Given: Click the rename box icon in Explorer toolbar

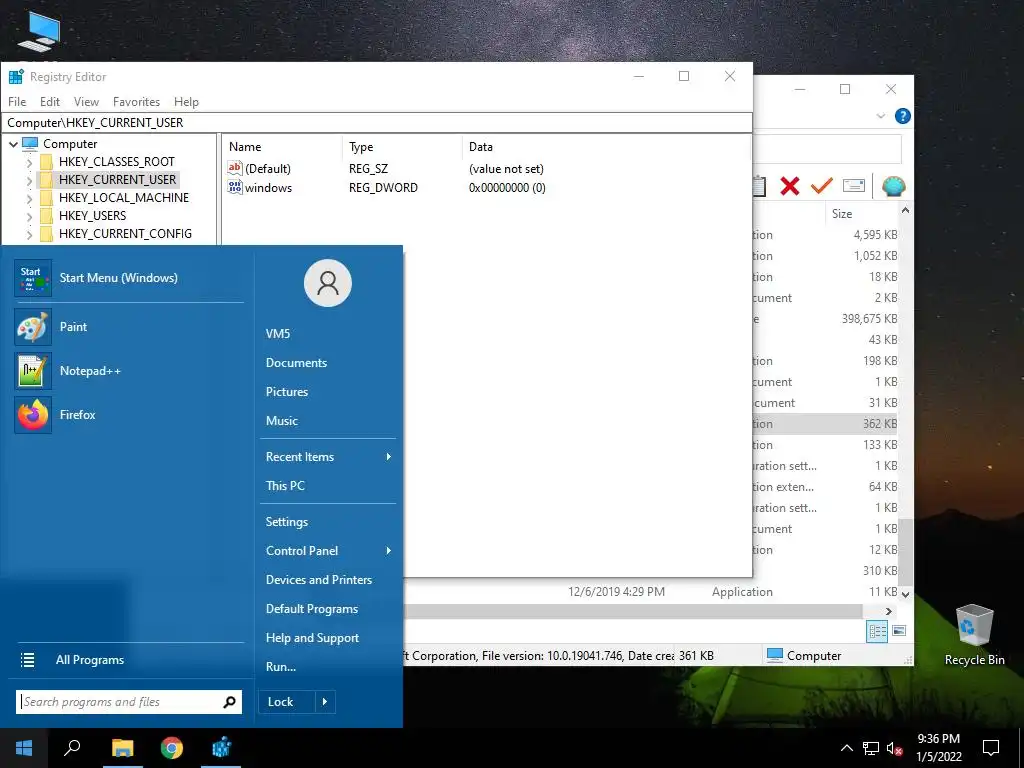Looking at the screenshot, I should click(x=854, y=186).
